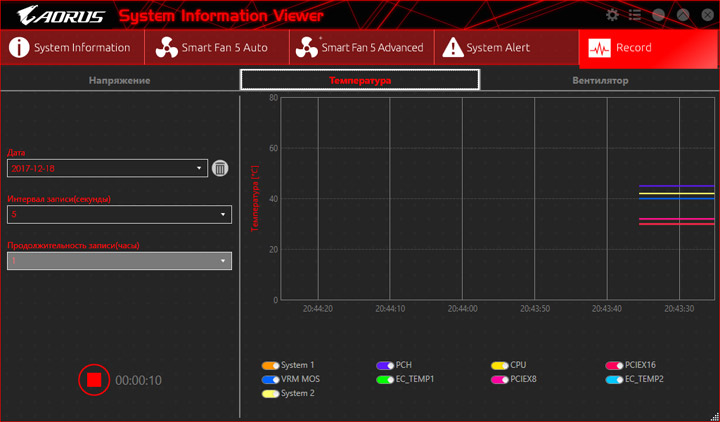Viewport: 720px width, 422px height.
Task: Toggle the EC_TEMP1 temperature series
Action: tap(385, 380)
